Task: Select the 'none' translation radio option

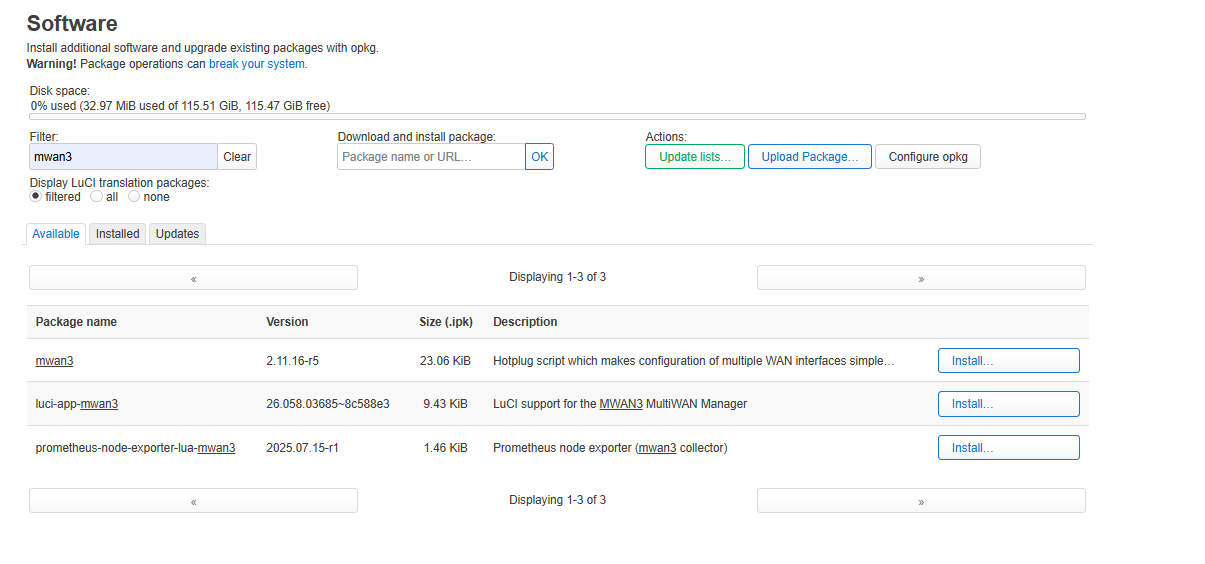Action: (x=134, y=197)
